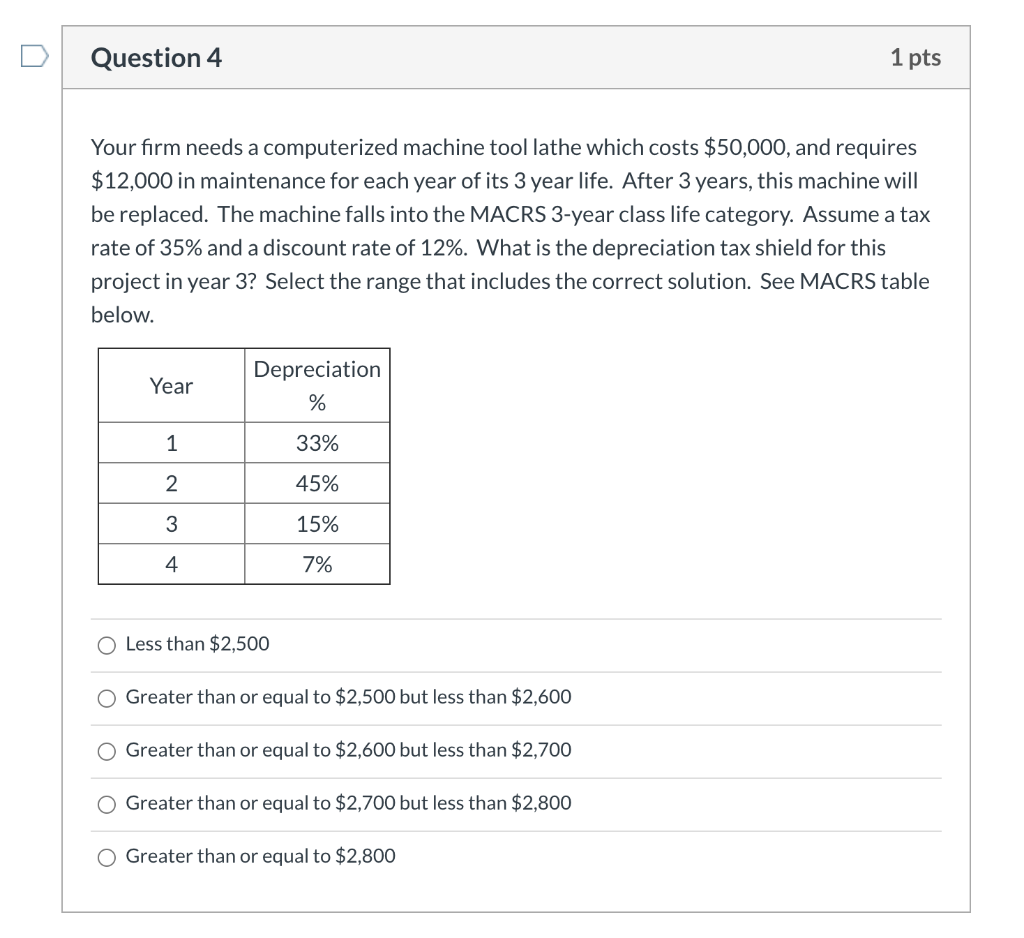
Task: Click the 33% table cell
Action: [317, 442]
